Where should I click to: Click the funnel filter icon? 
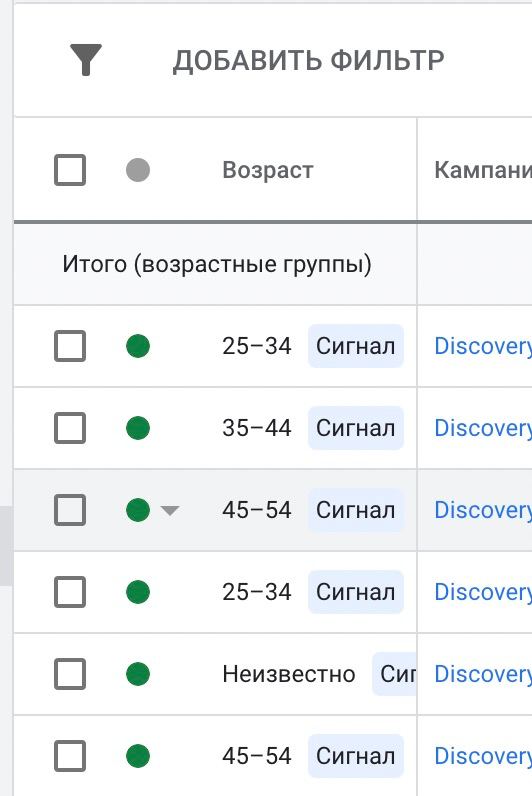coord(86,59)
